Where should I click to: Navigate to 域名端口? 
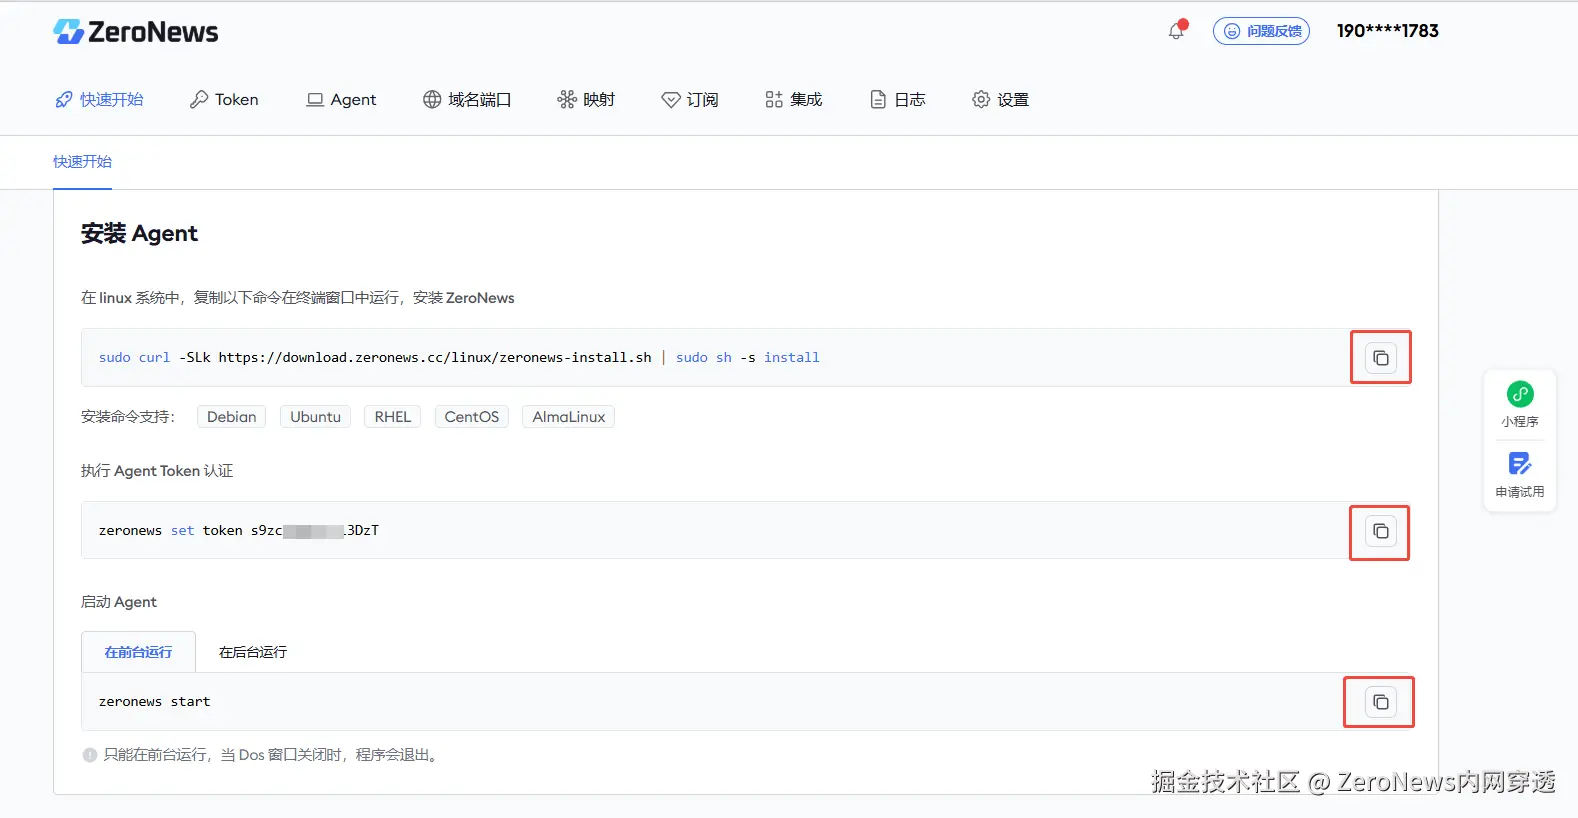point(467,99)
